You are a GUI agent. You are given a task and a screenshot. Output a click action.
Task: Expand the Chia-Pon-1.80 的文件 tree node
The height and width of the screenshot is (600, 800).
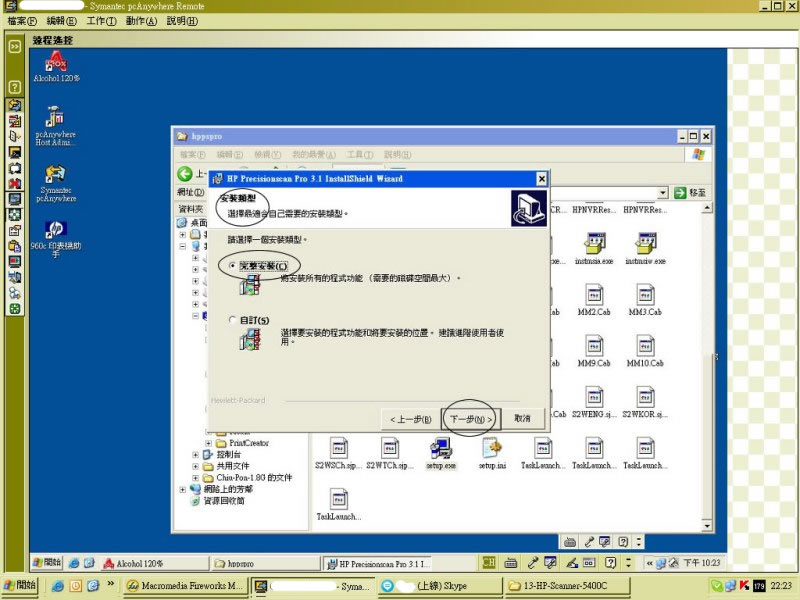(195, 478)
